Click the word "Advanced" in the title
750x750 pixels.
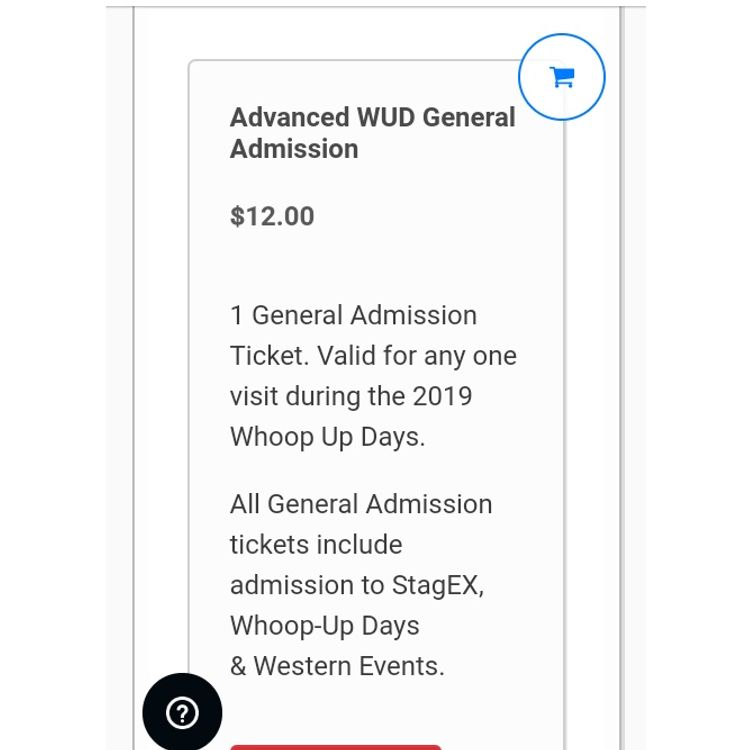point(290,117)
